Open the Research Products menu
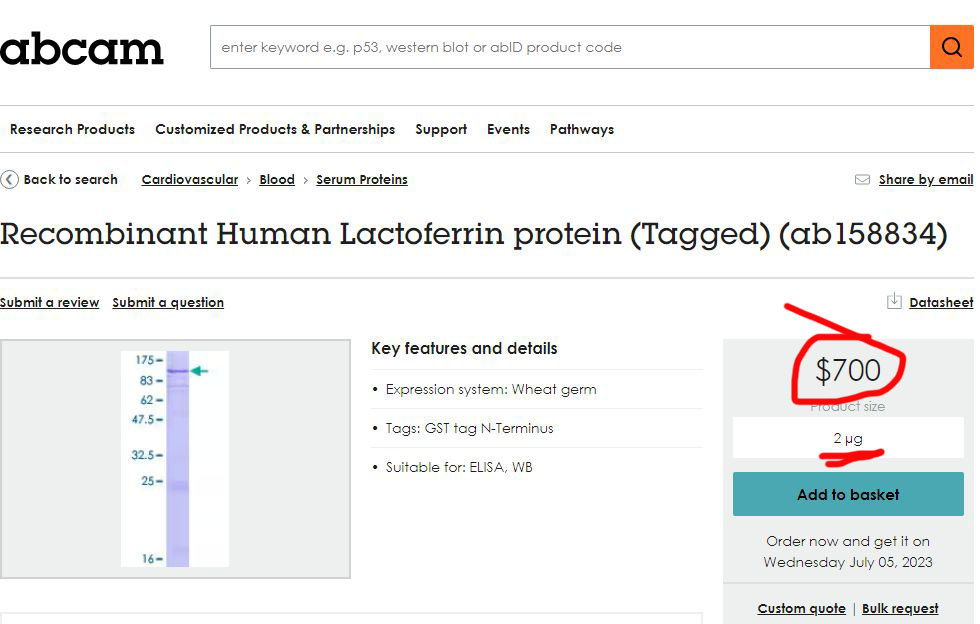Screen dimensions: 980x624 72,129
